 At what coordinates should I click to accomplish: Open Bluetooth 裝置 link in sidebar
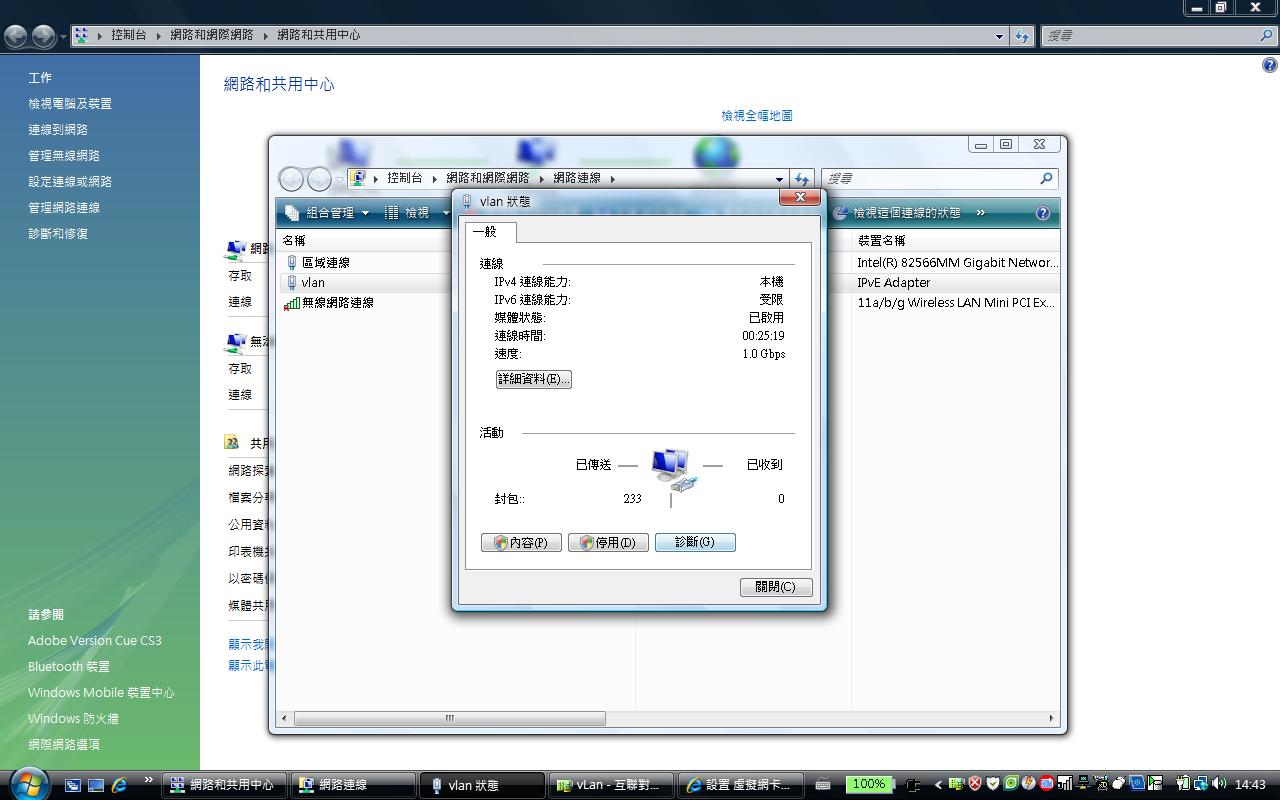coord(69,667)
